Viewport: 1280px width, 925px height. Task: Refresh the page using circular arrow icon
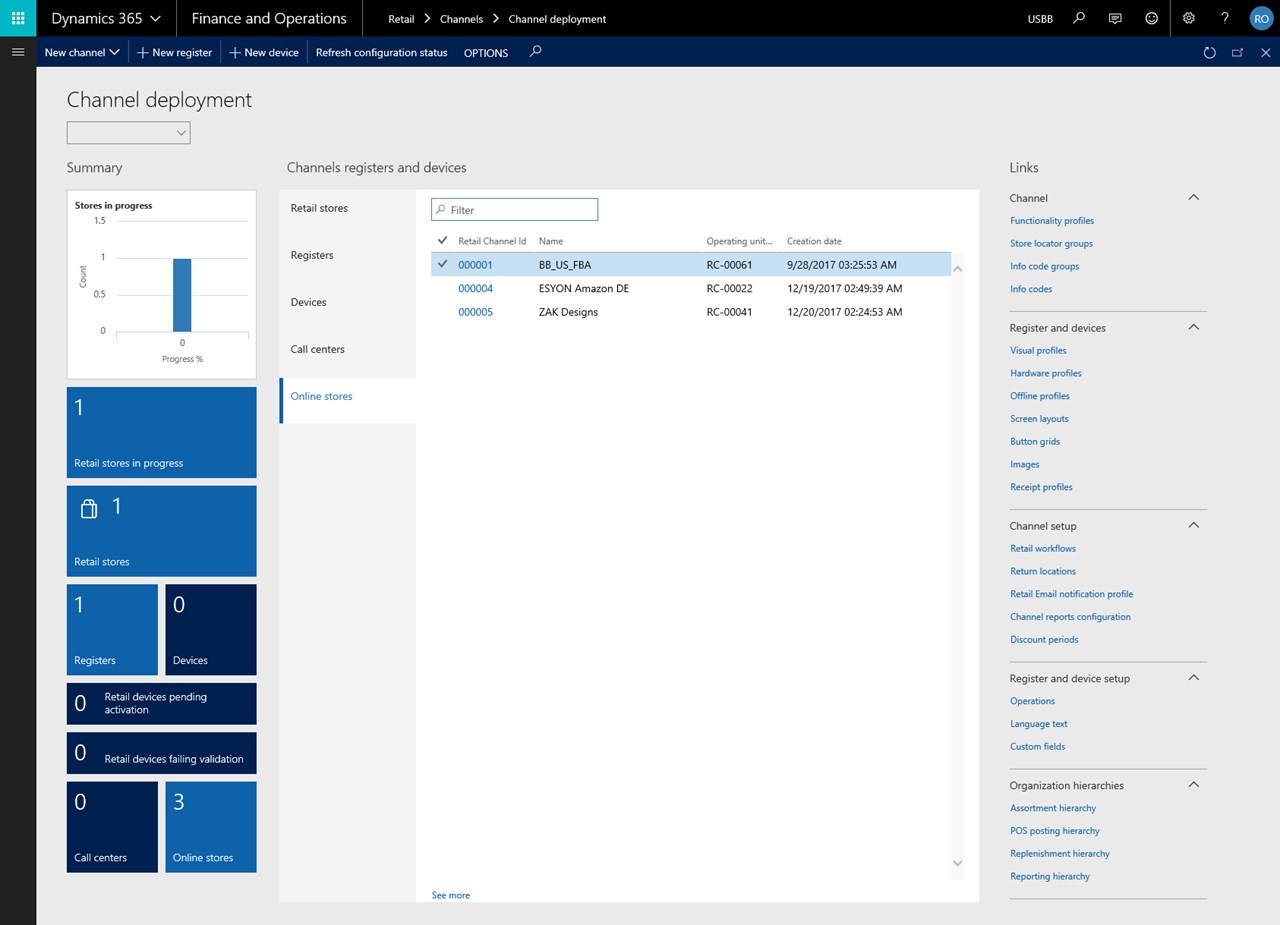[1210, 52]
